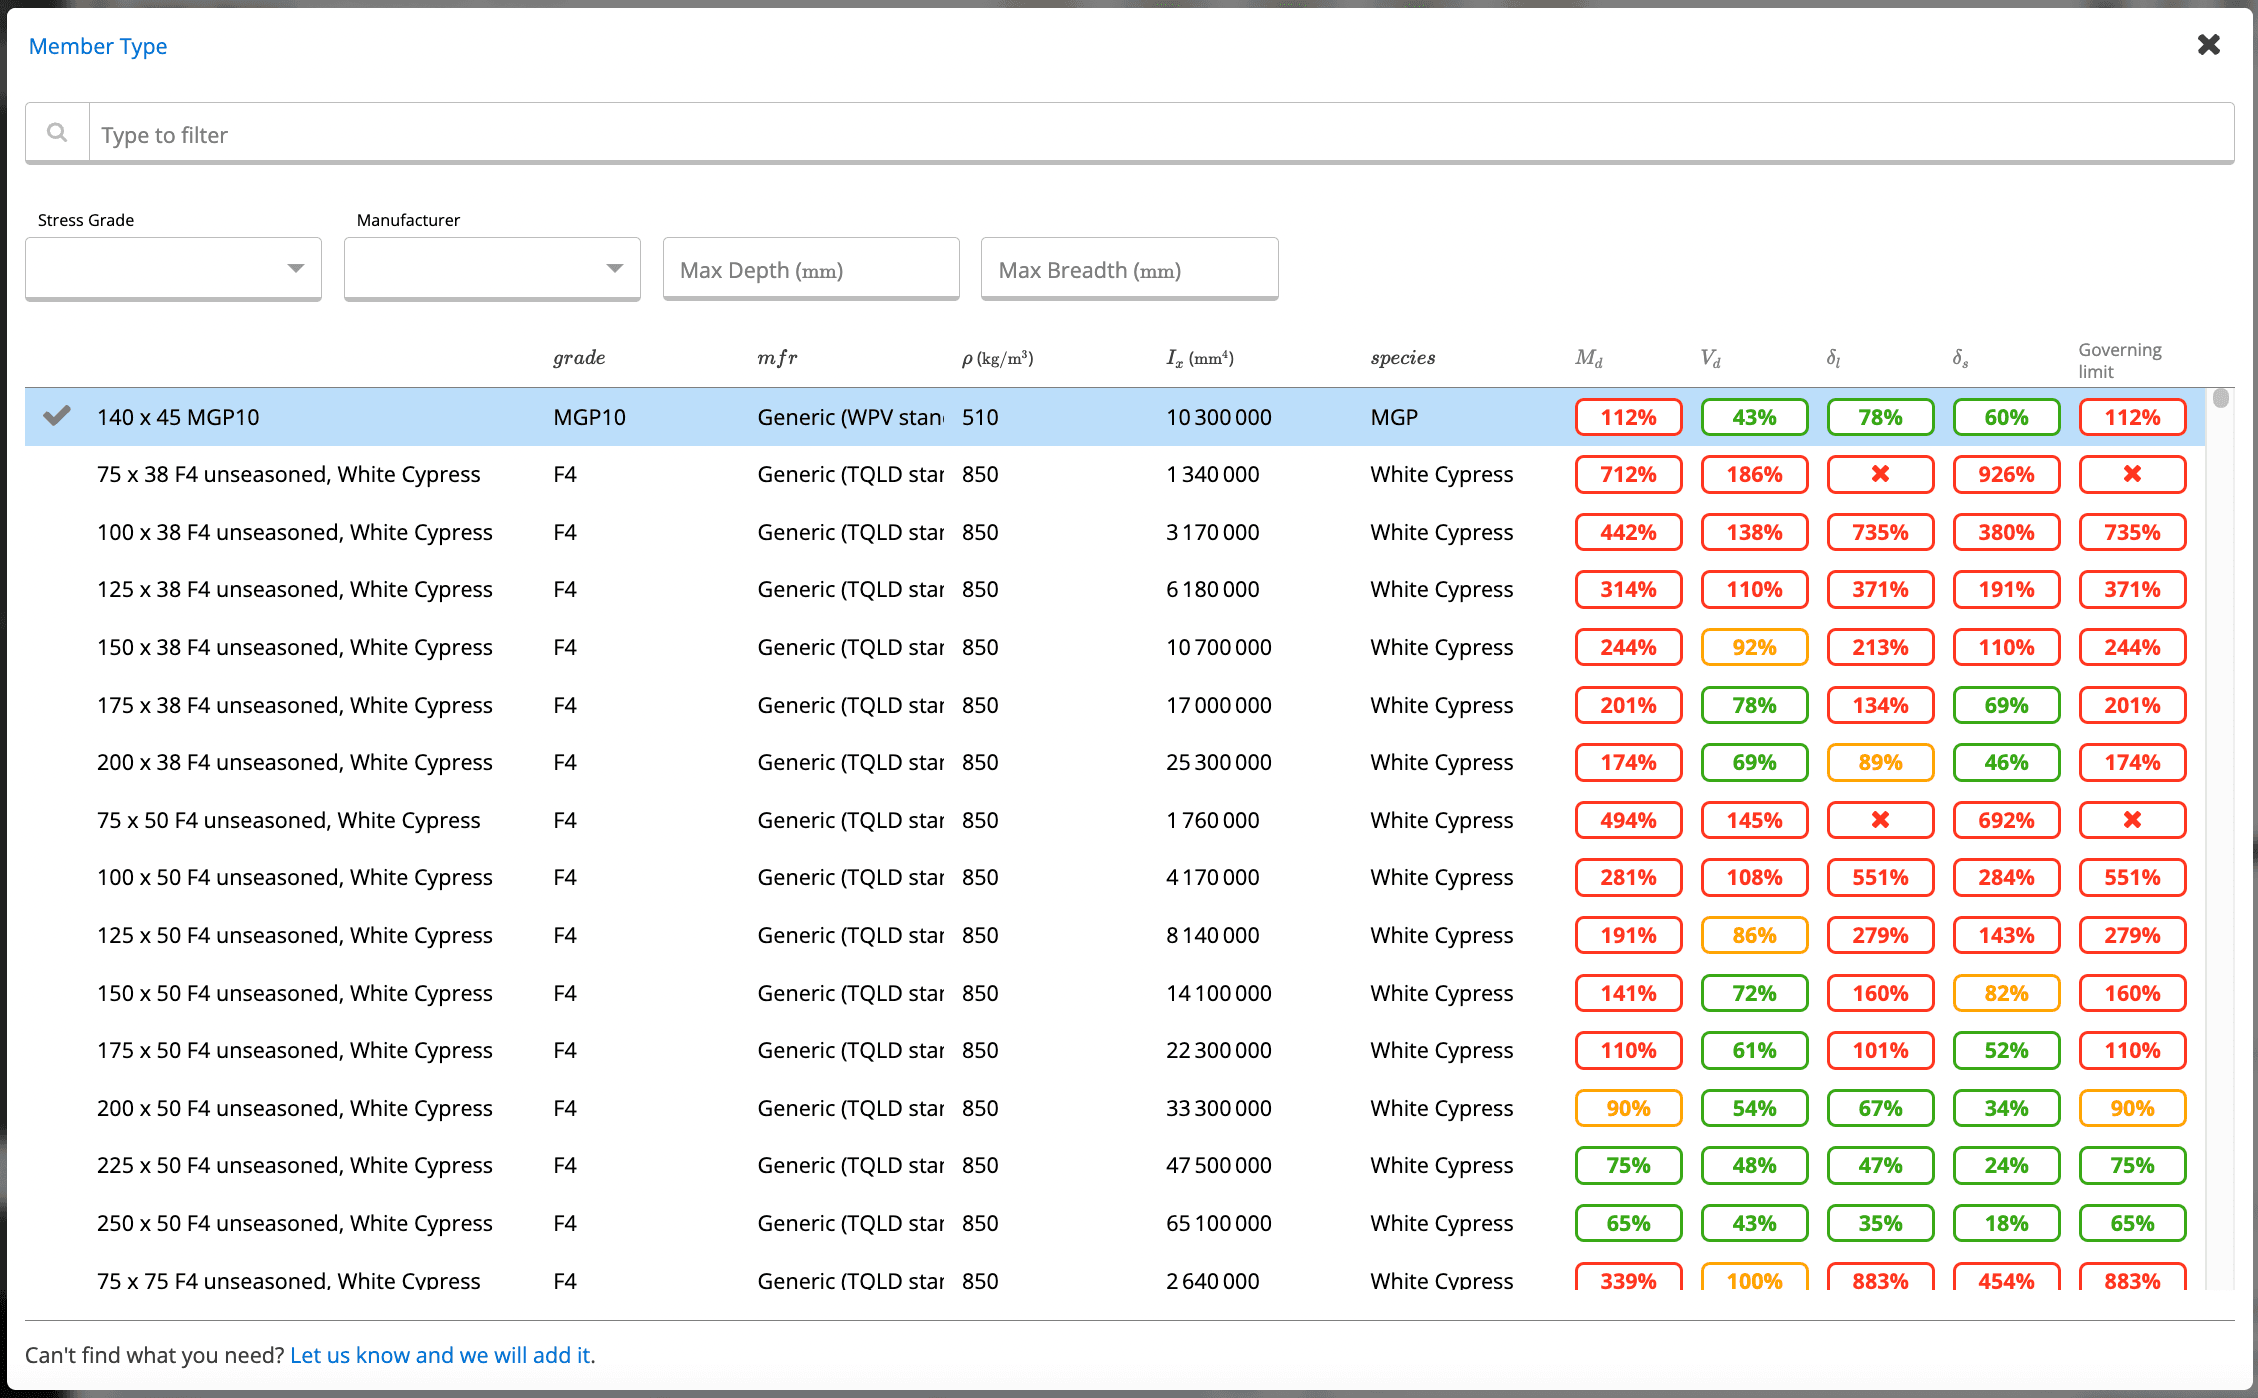2258x1398 pixels.
Task: Click the Member Type dialog title
Action: pos(98,46)
